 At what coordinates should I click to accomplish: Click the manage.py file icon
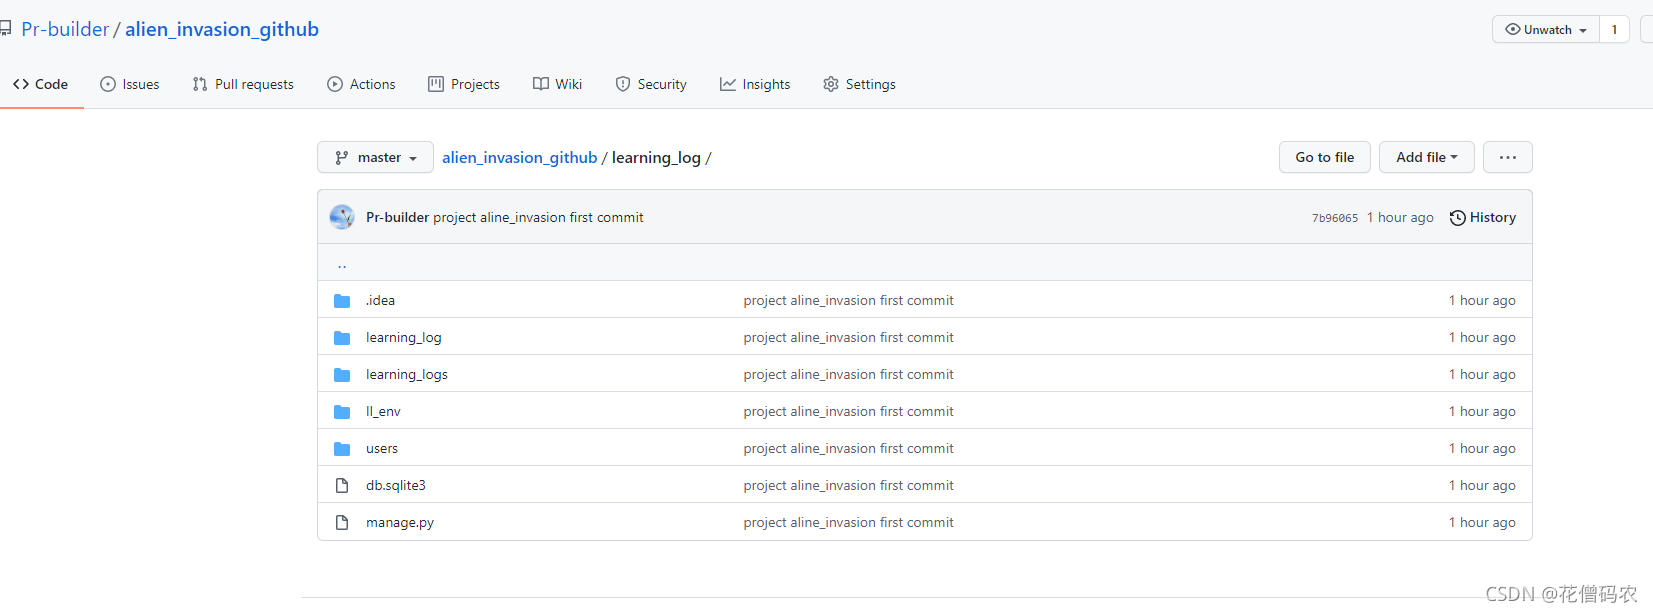(342, 522)
